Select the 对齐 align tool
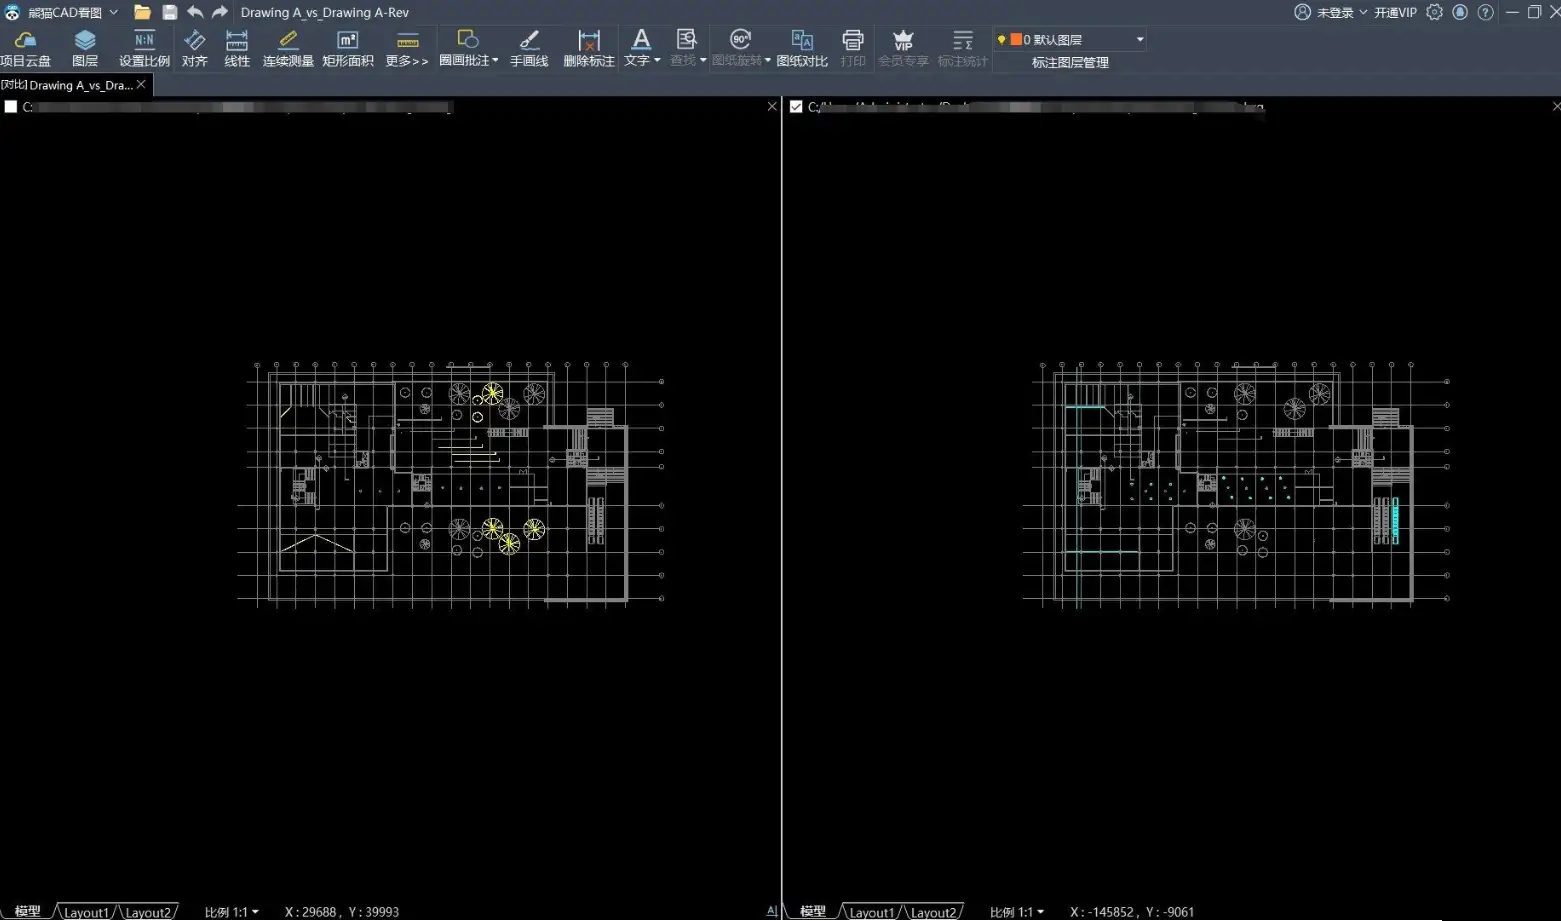Screen dimensions: 1561x921 195,48
